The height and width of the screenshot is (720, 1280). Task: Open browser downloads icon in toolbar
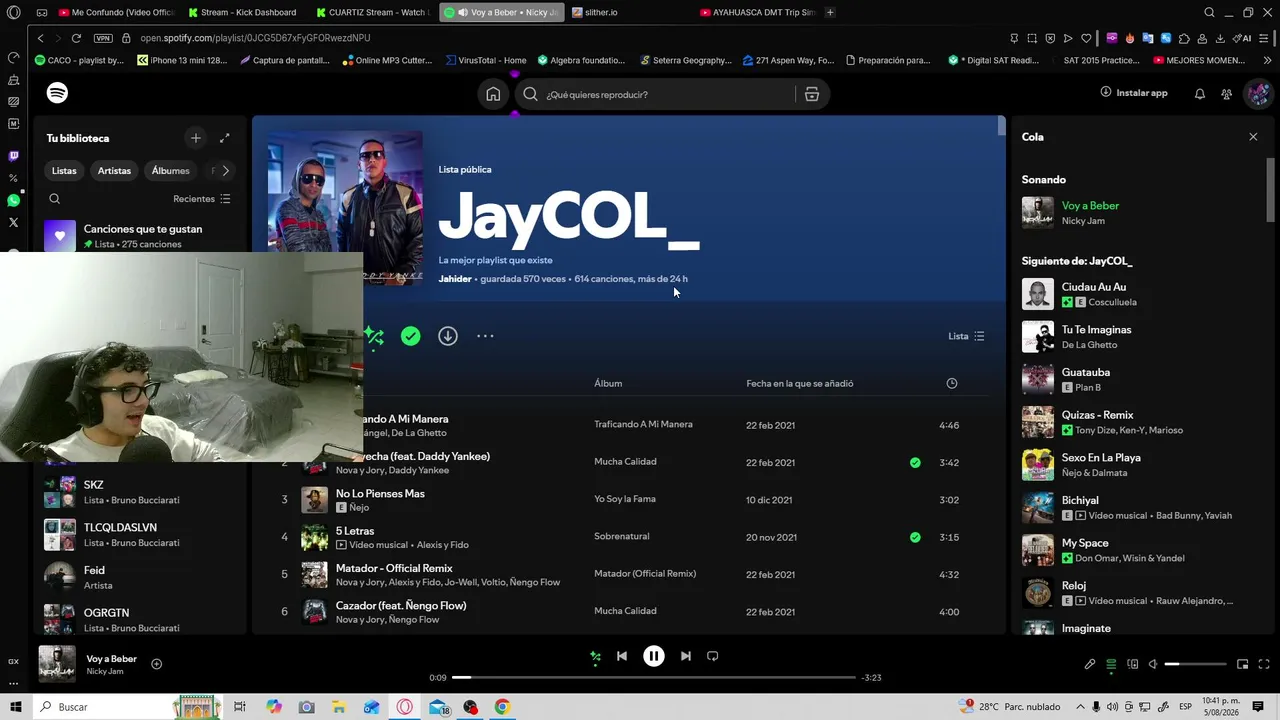coord(1220,38)
